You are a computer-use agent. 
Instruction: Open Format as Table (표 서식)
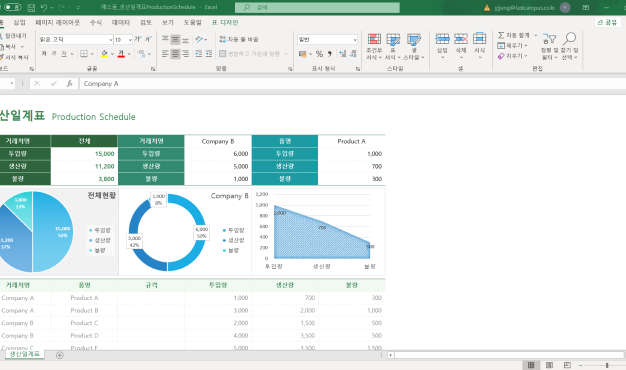[393, 46]
